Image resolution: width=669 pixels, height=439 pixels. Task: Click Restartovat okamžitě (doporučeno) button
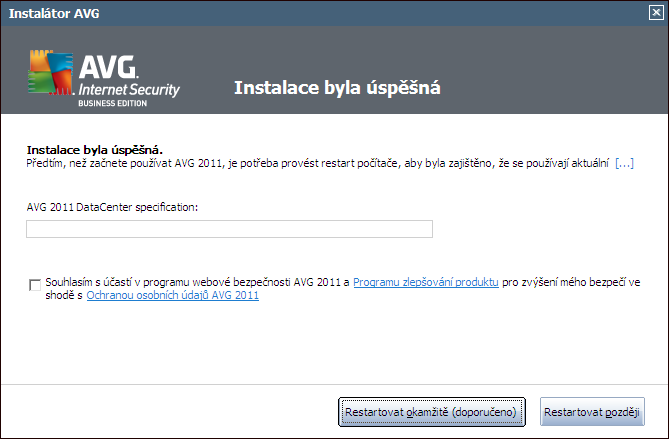click(x=432, y=412)
